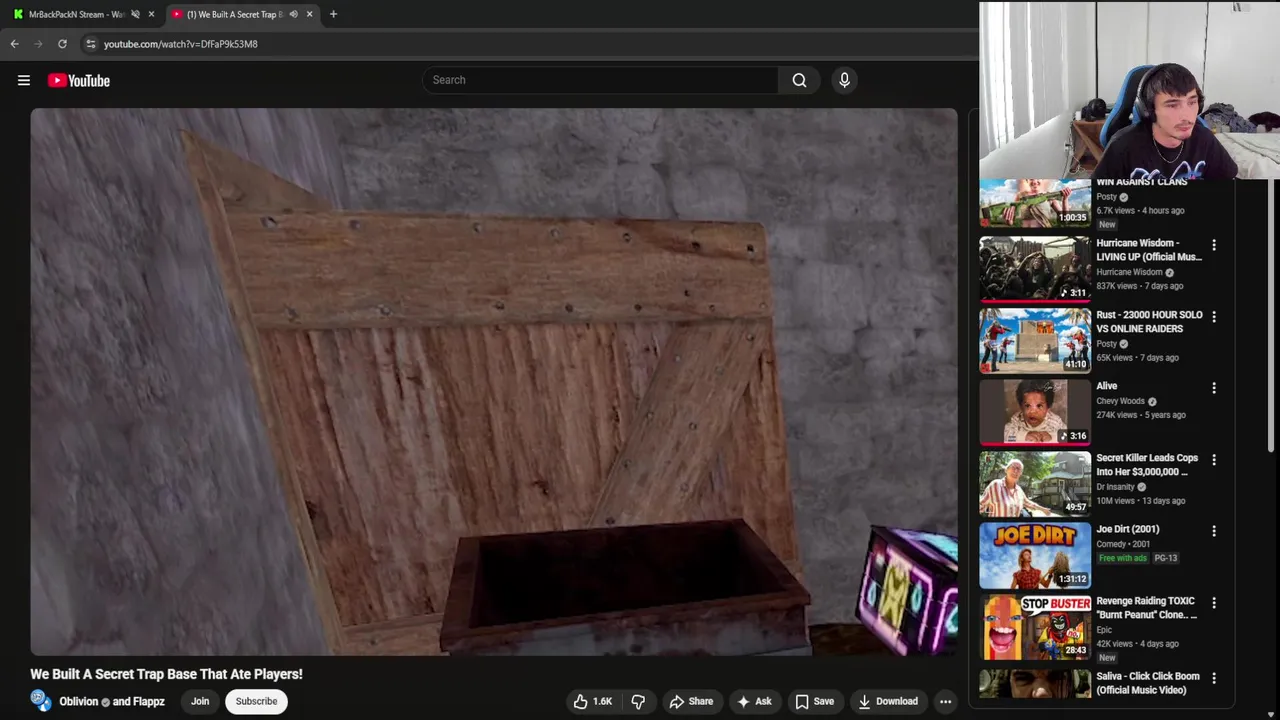Image resolution: width=1280 pixels, height=720 pixels.
Task: Play the Revenge Raiding TOXIC thumbnail
Action: (x=1035, y=627)
